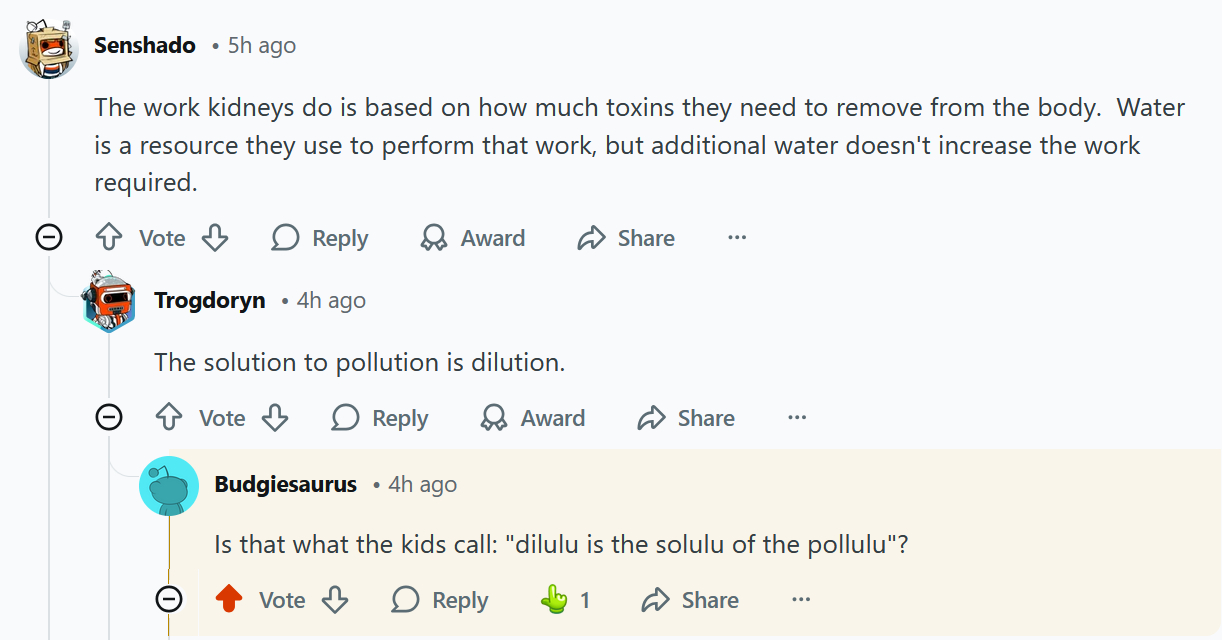Give an award to Senshado's comment
Viewport: 1222px width, 640px height.
click(x=473, y=238)
